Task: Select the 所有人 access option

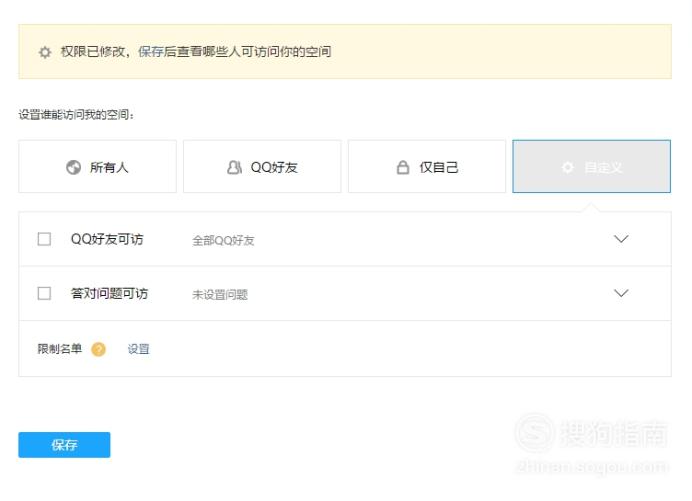Action: 98,166
